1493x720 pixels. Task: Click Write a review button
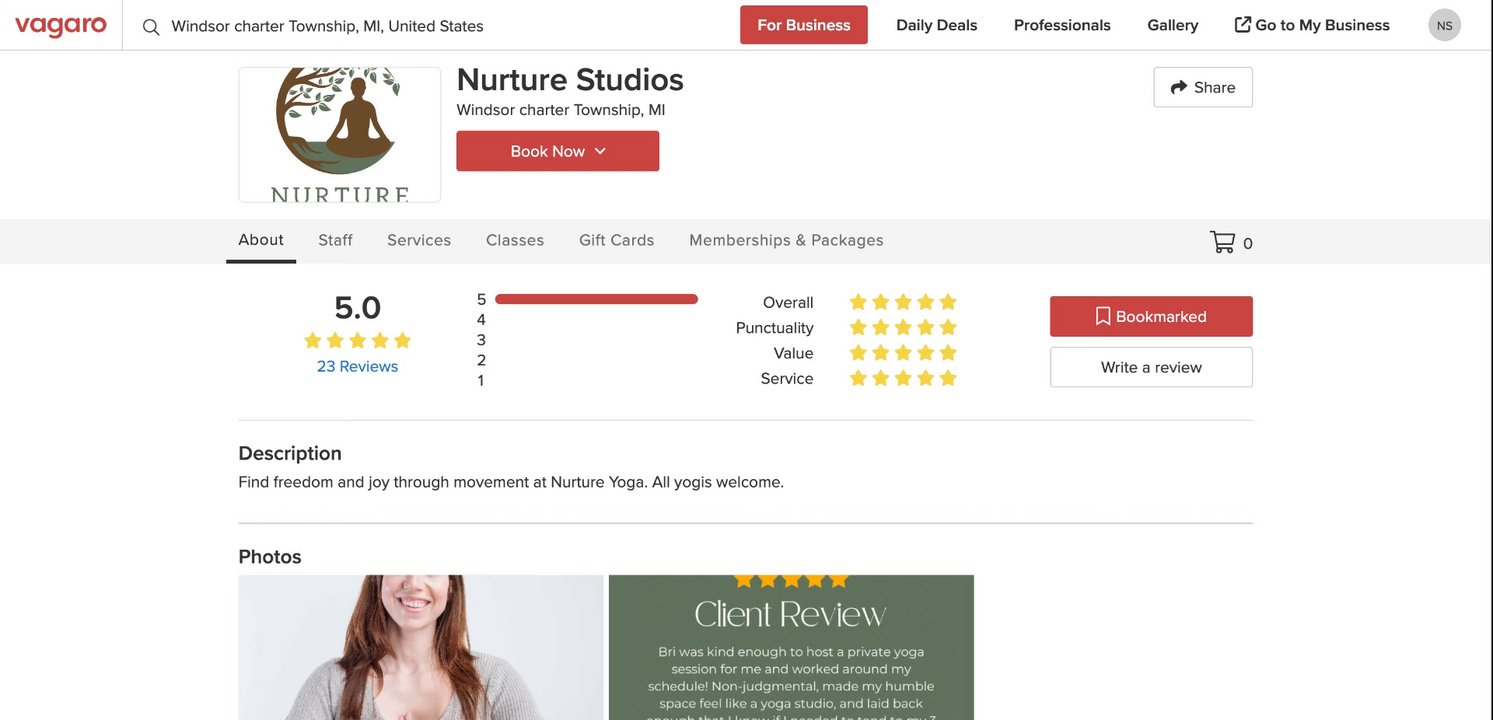click(1151, 367)
